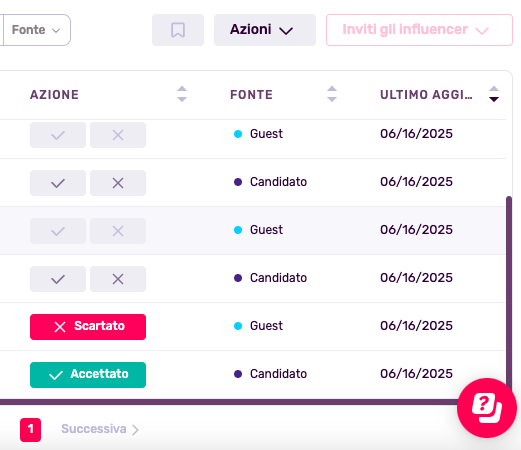521x450 pixels.
Task: Sort table by Azione column
Action: [182, 94]
